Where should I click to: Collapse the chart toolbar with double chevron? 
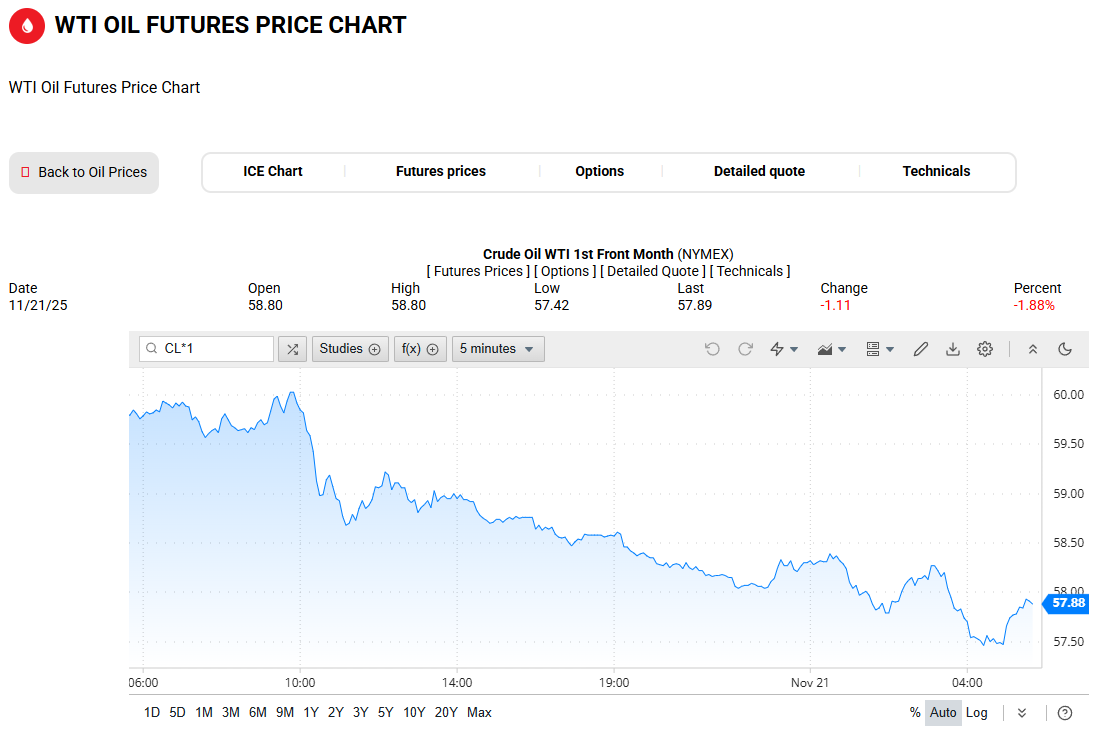click(x=1033, y=349)
